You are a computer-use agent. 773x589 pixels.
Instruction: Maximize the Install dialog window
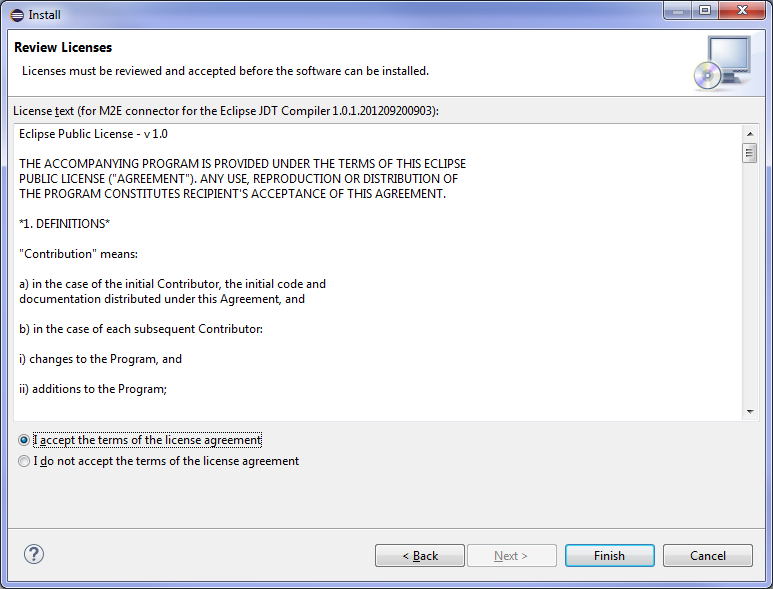tap(704, 10)
